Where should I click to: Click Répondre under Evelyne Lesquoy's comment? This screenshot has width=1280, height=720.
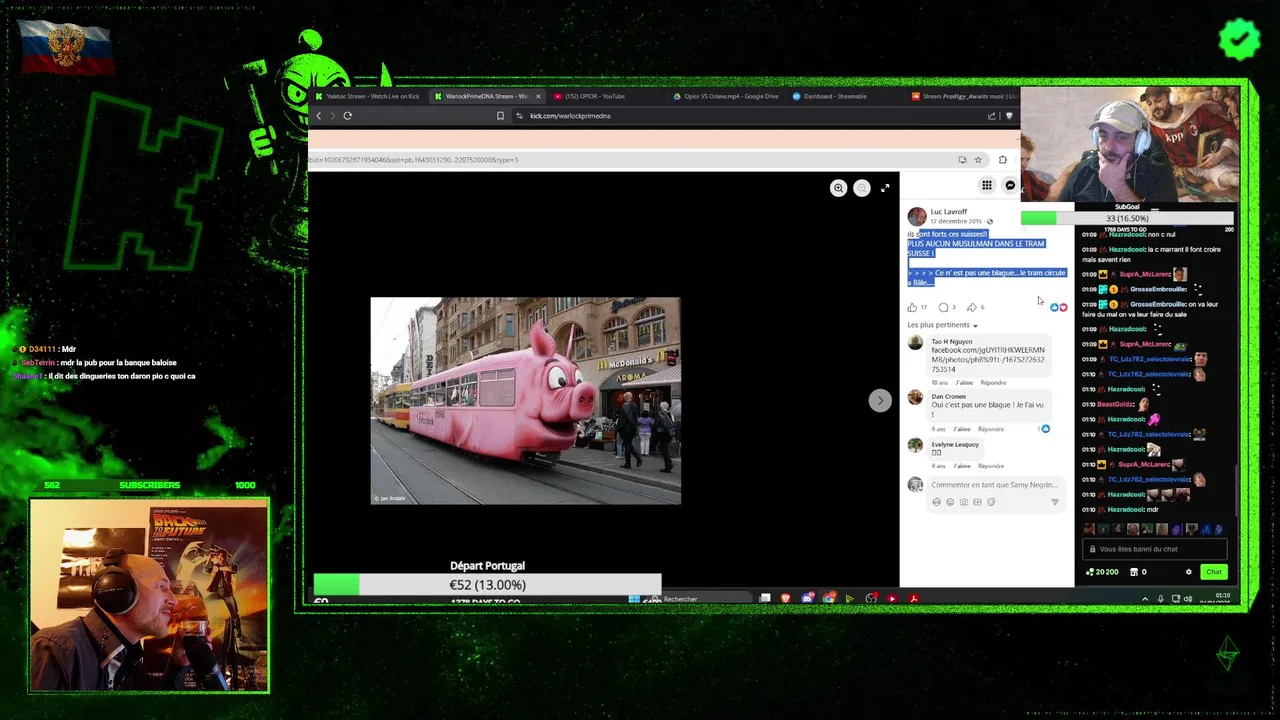(991, 466)
